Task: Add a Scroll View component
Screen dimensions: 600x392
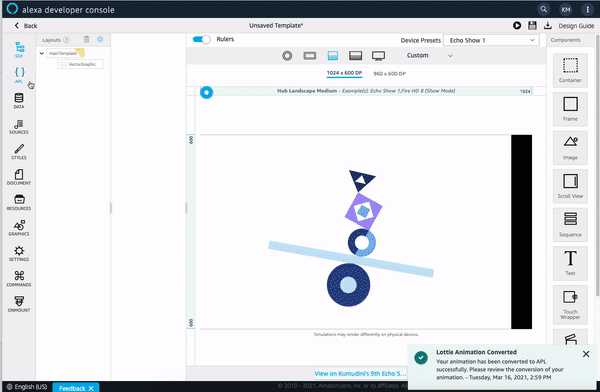Action: click(x=570, y=186)
